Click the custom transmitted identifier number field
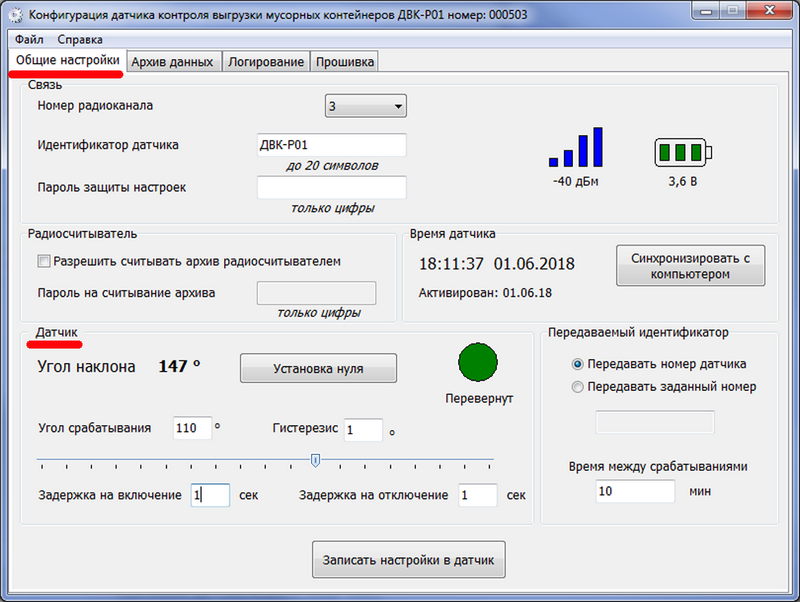This screenshot has height=602, width=800. pyautogui.click(x=655, y=422)
